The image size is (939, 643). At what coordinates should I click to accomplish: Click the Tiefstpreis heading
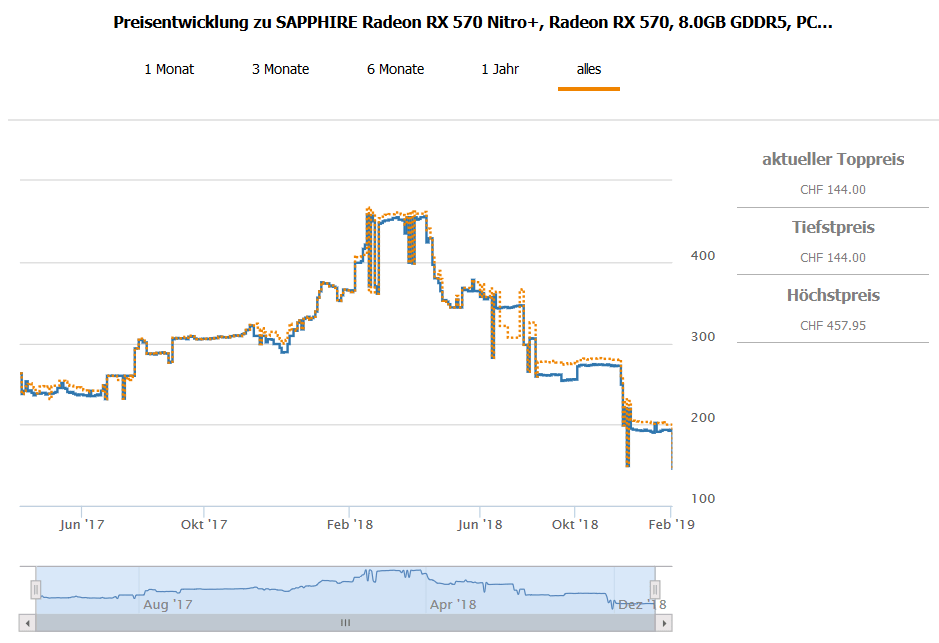coord(833,228)
